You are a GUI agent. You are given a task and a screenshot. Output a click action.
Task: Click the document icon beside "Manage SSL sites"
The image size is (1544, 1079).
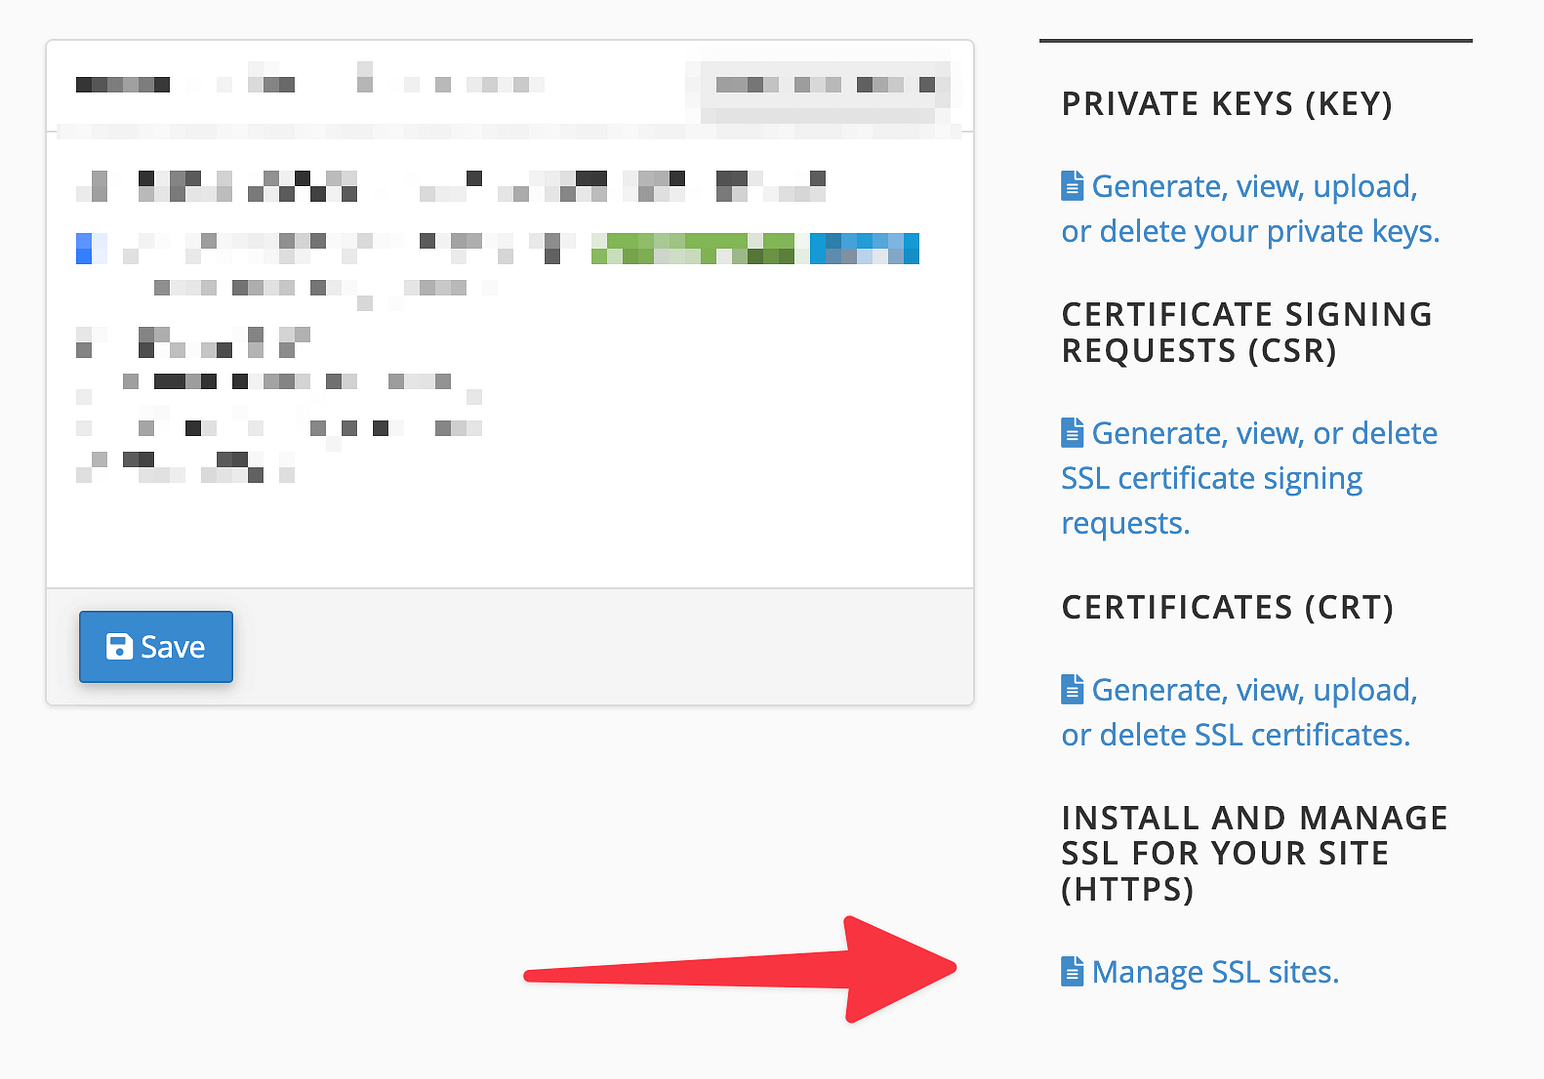[1072, 970]
